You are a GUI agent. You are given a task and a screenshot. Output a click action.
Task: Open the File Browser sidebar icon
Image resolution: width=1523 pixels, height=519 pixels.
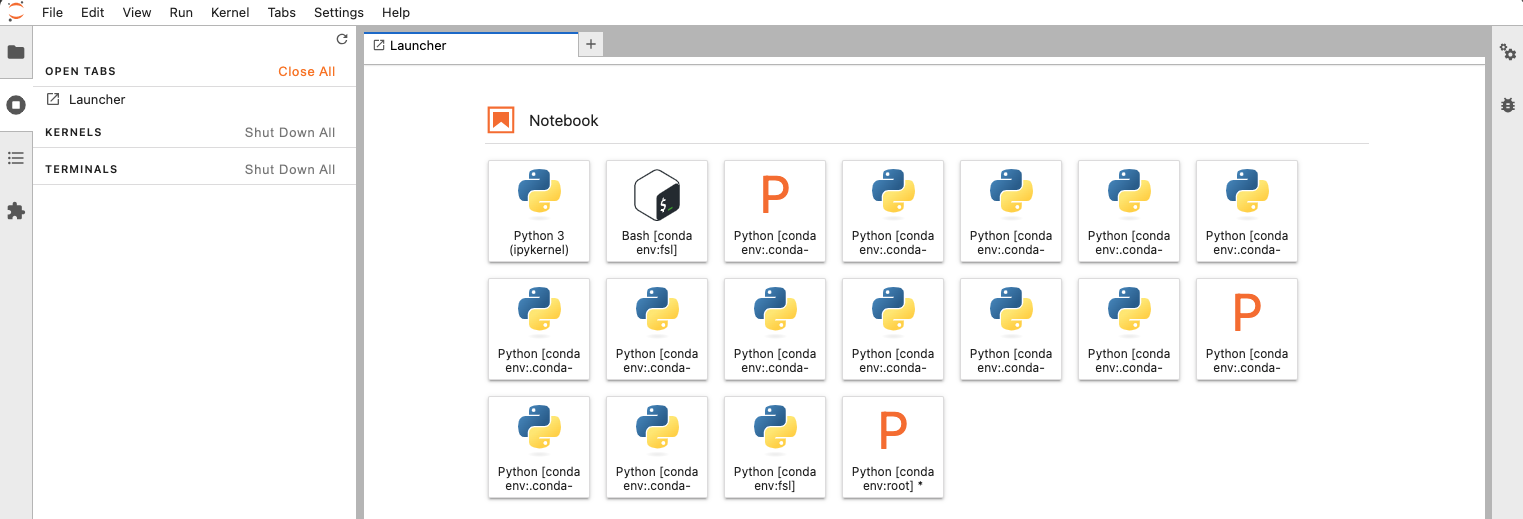point(16,52)
